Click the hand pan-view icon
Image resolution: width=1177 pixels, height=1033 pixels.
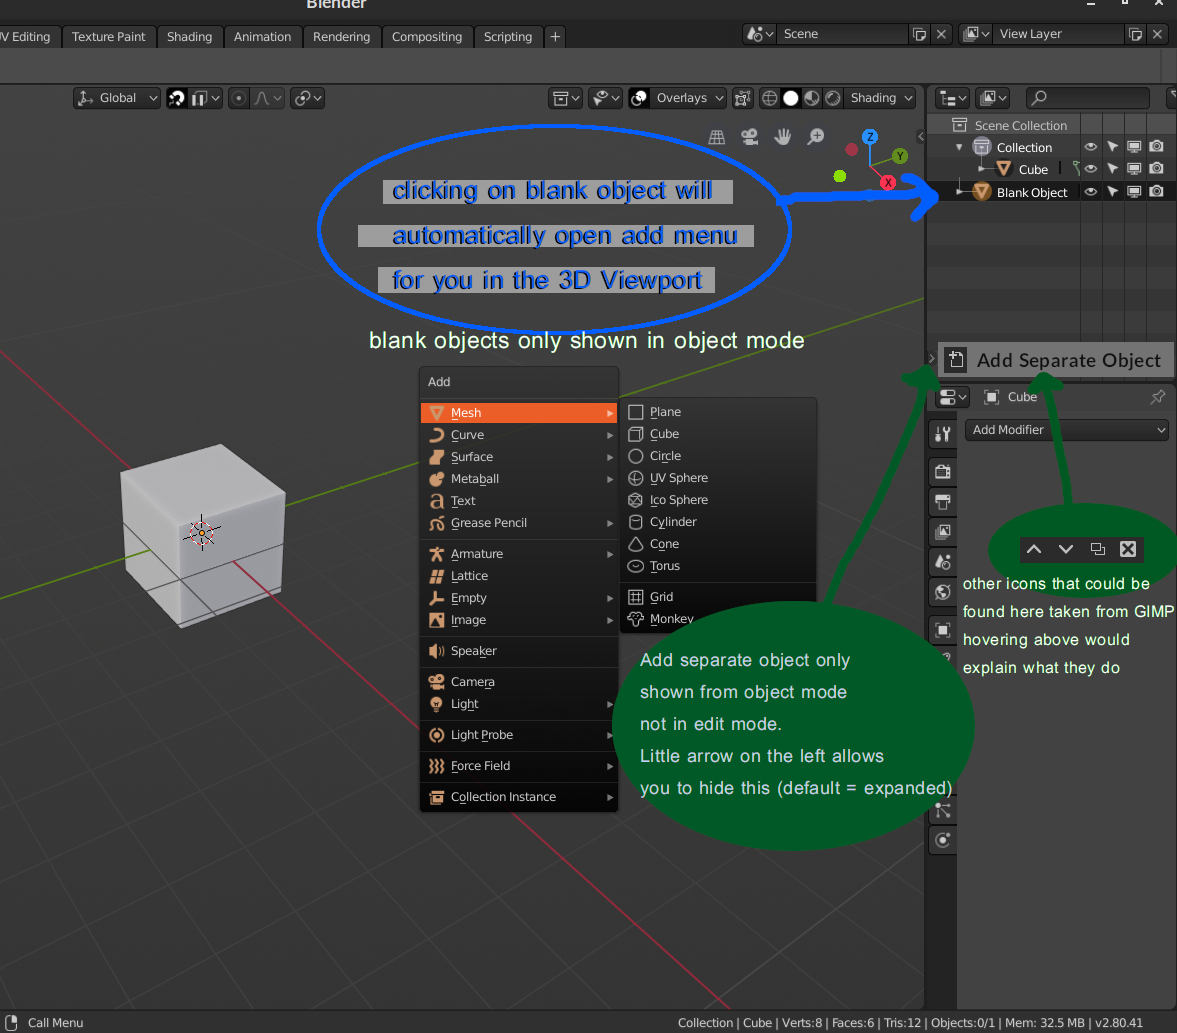click(x=783, y=137)
